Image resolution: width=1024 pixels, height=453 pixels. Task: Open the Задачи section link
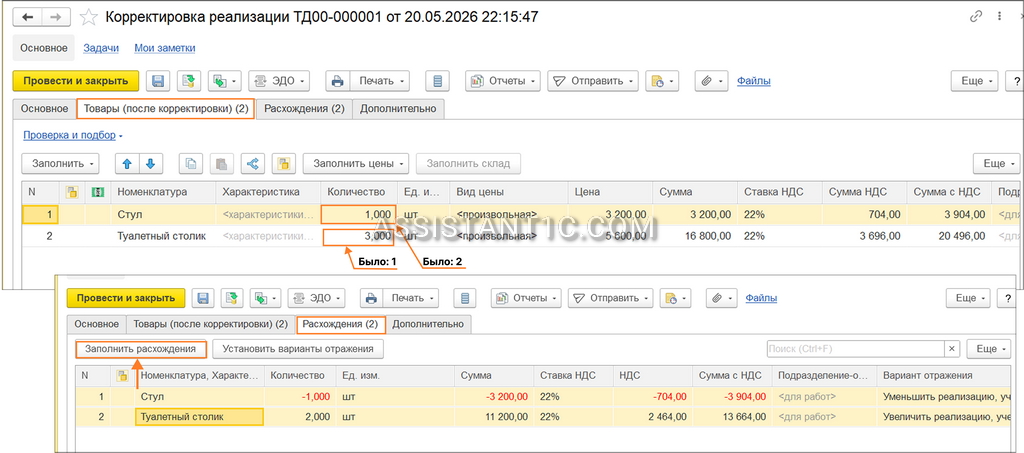(x=101, y=48)
